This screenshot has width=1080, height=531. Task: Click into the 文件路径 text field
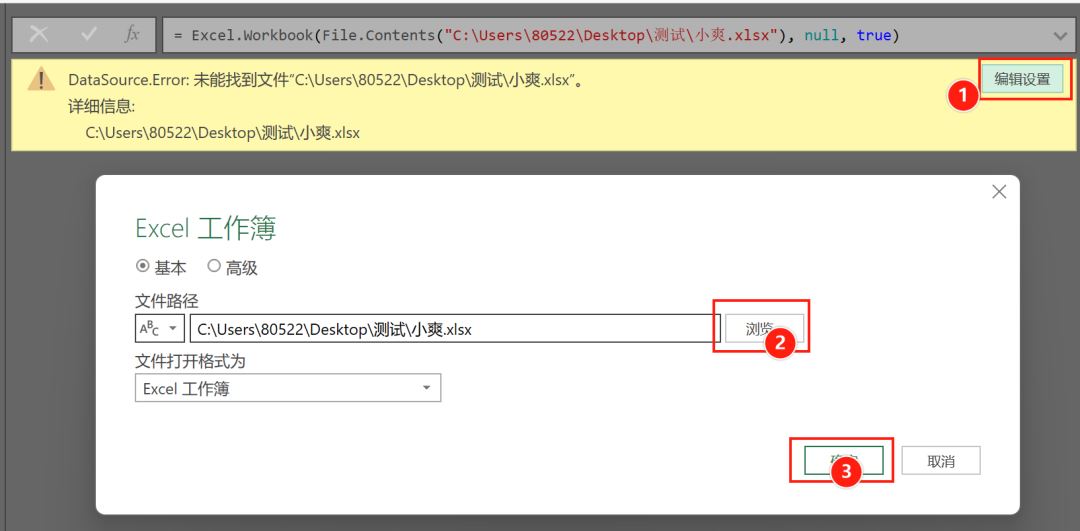tap(454, 329)
